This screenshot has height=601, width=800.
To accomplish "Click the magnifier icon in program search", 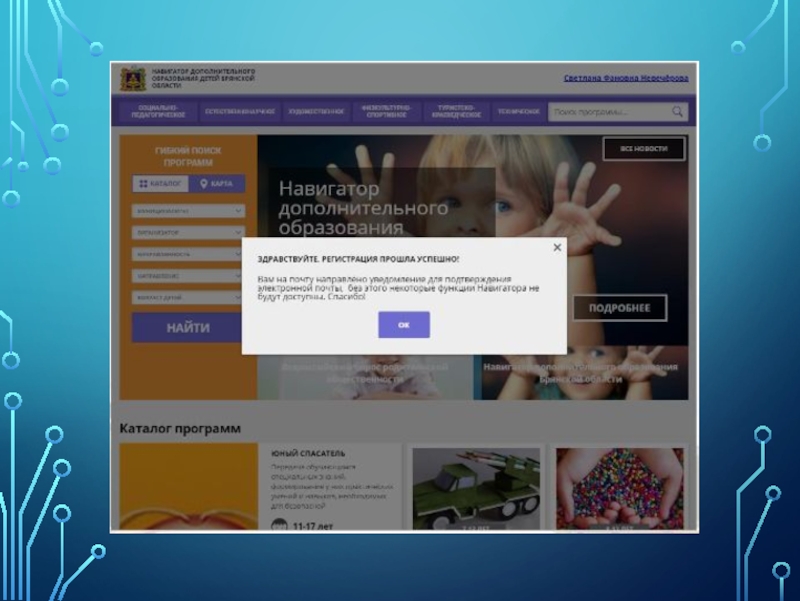I will pos(677,111).
